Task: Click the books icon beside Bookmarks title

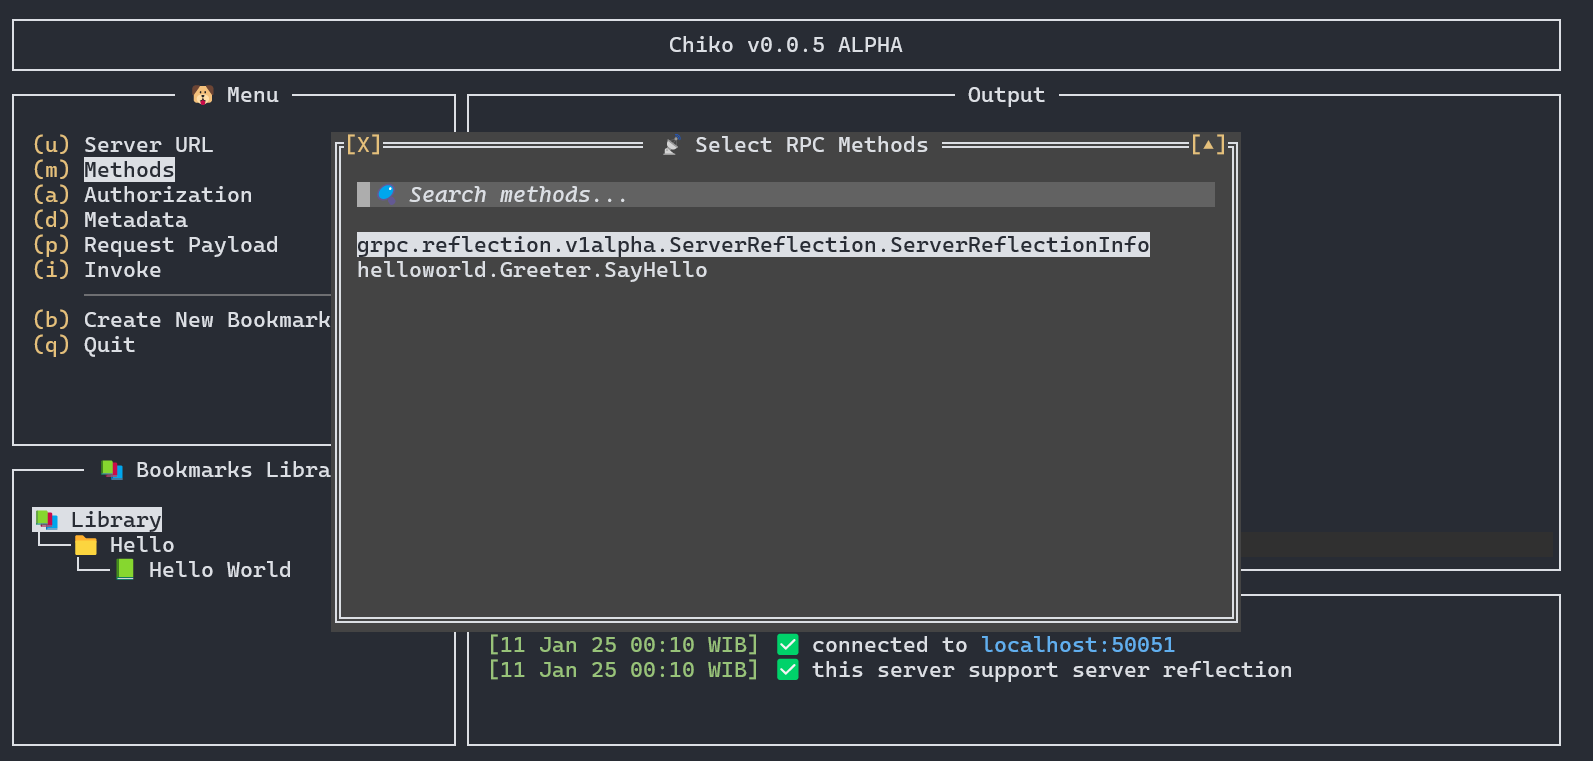Action: click(112, 470)
